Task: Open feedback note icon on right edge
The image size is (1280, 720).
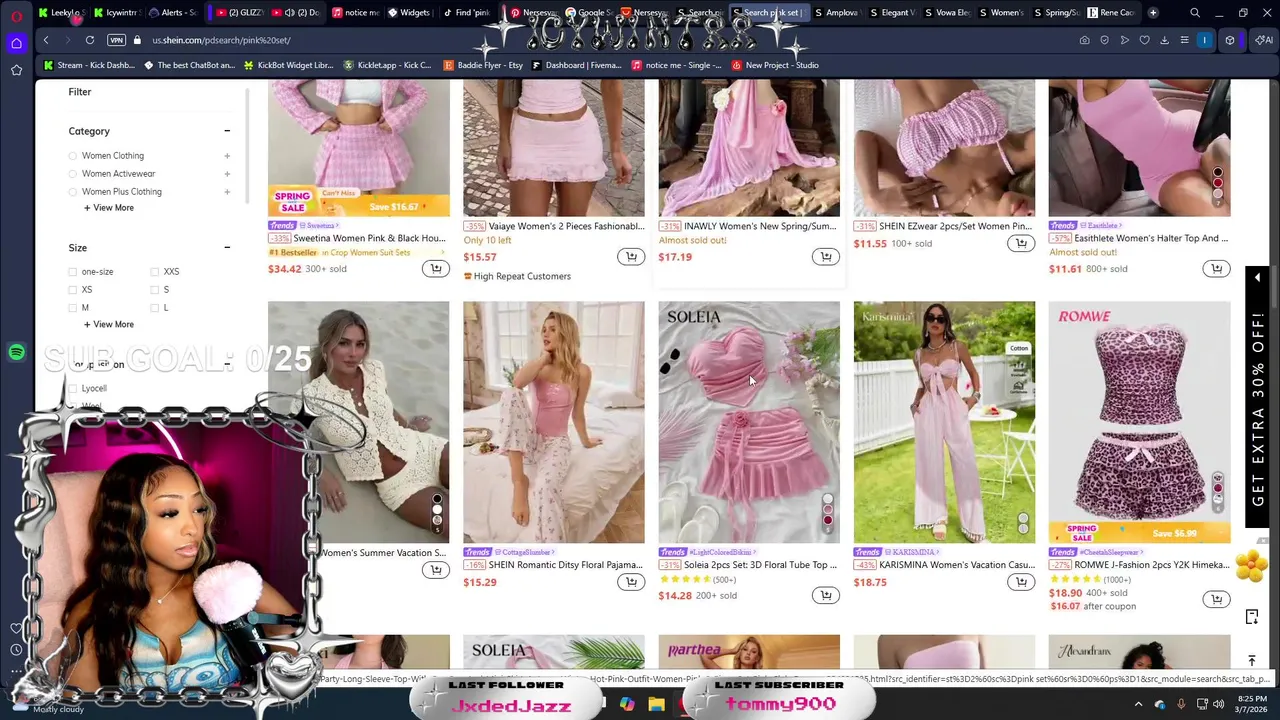Action: pyautogui.click(x=1251, y=617)
